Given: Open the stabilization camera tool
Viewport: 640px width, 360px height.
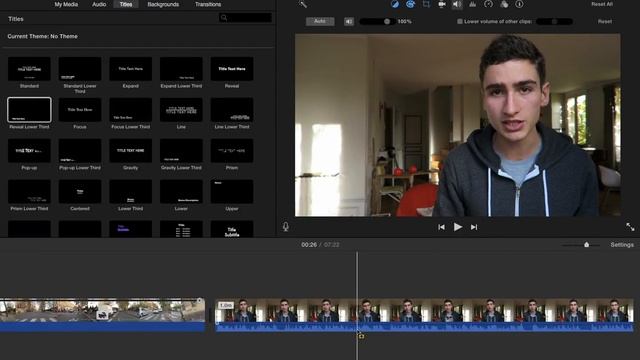Looking at the screenshot, I should point(442,4).
